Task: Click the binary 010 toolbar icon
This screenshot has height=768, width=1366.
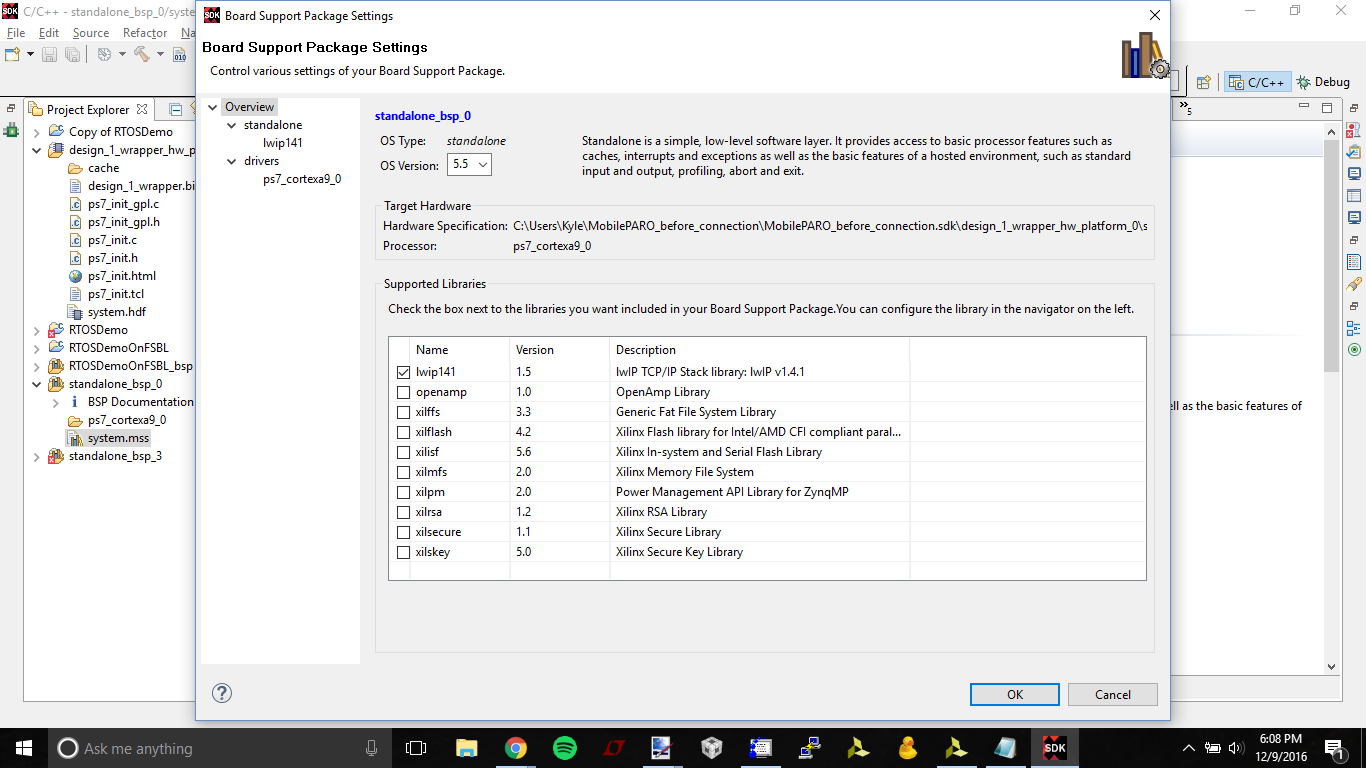Action: pyautogui.click(x=181, y=54)
